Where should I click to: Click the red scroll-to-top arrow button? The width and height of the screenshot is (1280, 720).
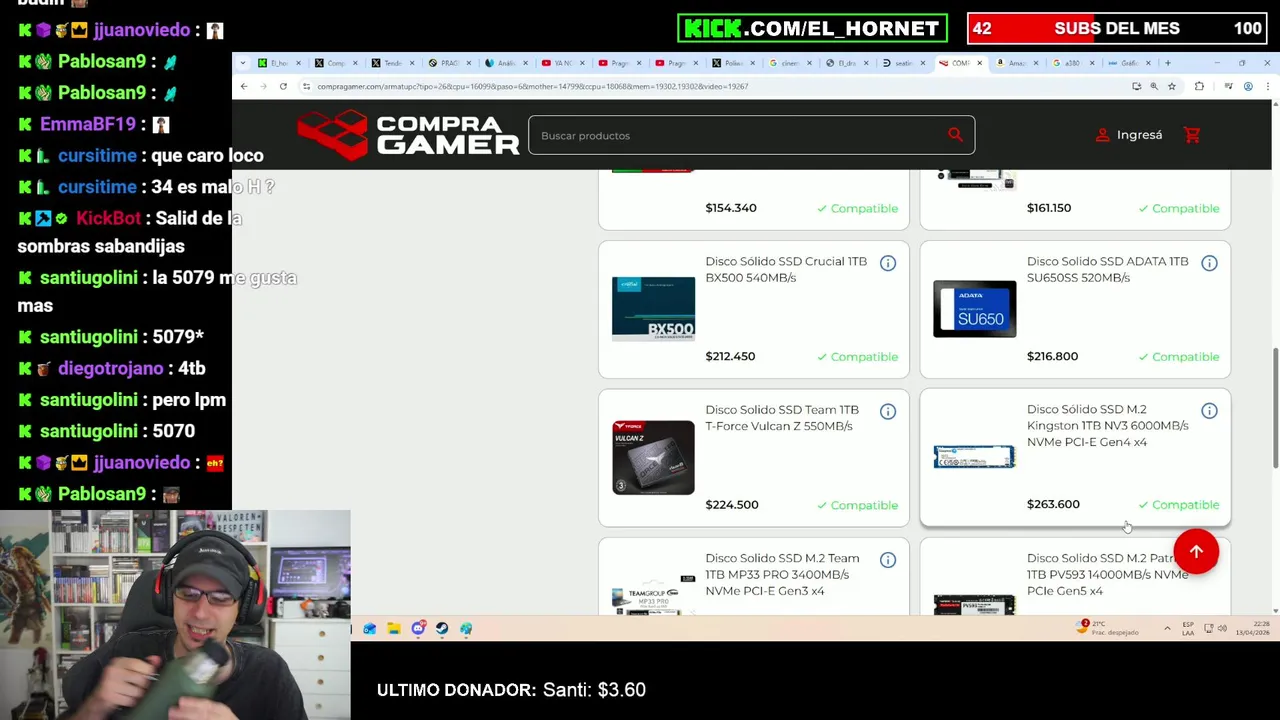point(1196,552)
